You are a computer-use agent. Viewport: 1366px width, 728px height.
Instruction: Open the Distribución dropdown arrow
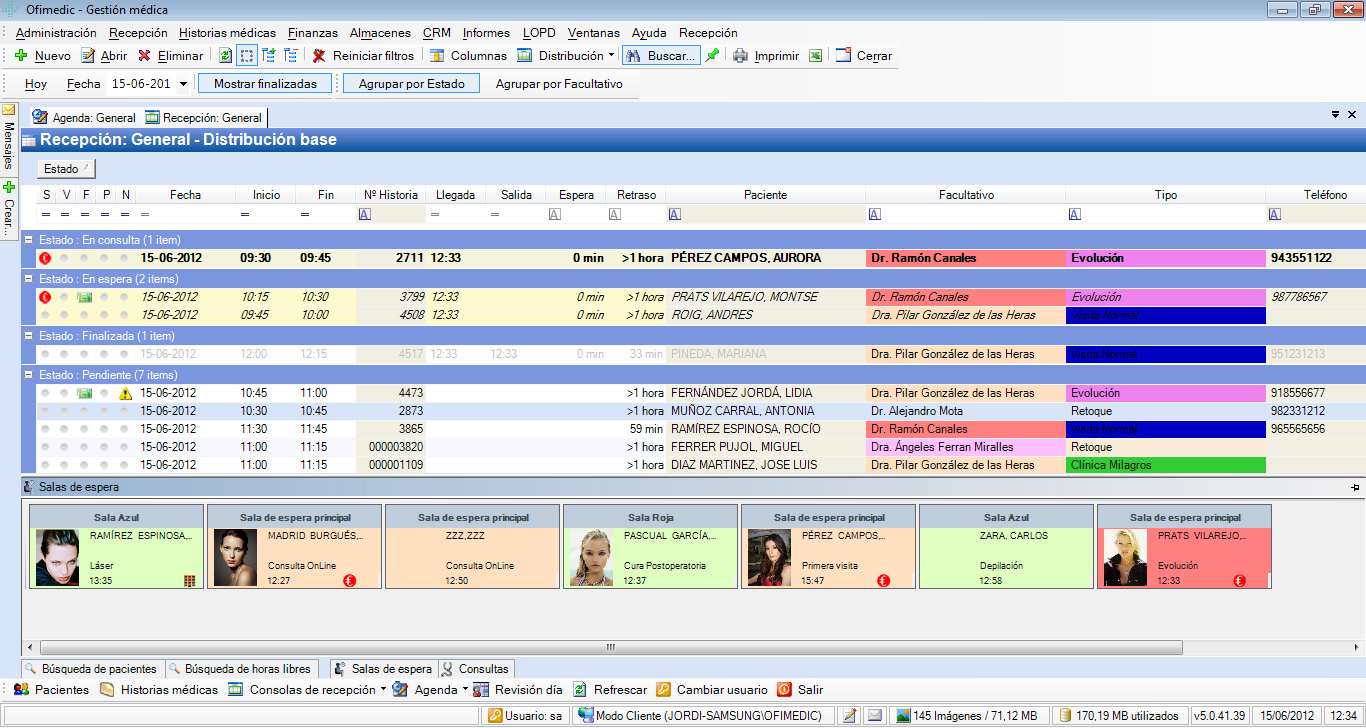click(611, 56)
